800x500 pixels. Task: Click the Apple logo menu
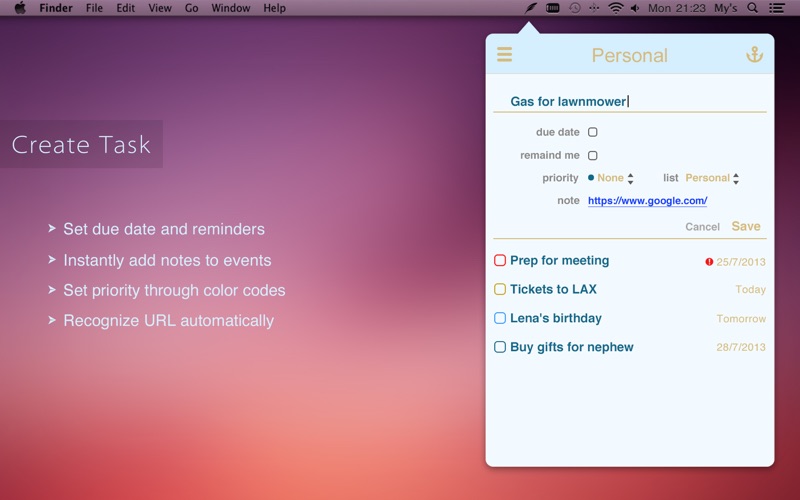[19, 8]
